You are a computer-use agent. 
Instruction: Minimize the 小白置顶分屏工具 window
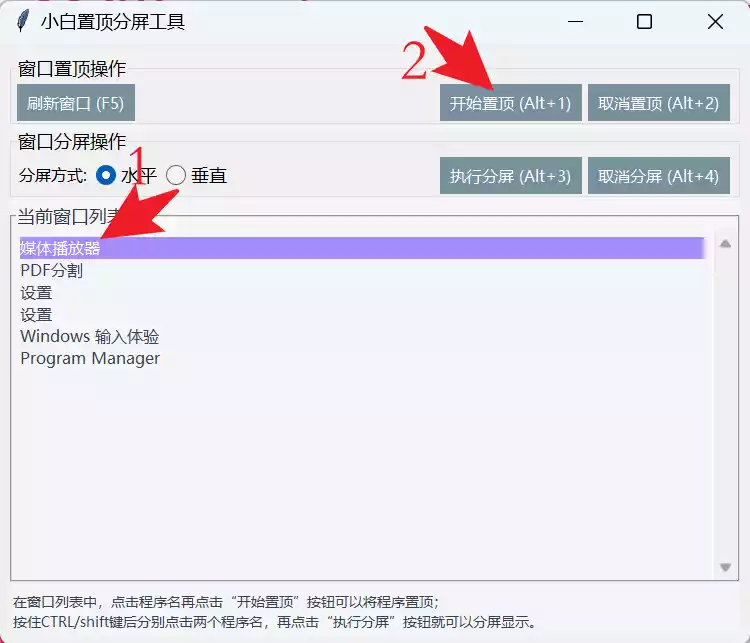[x=574, y=22]
